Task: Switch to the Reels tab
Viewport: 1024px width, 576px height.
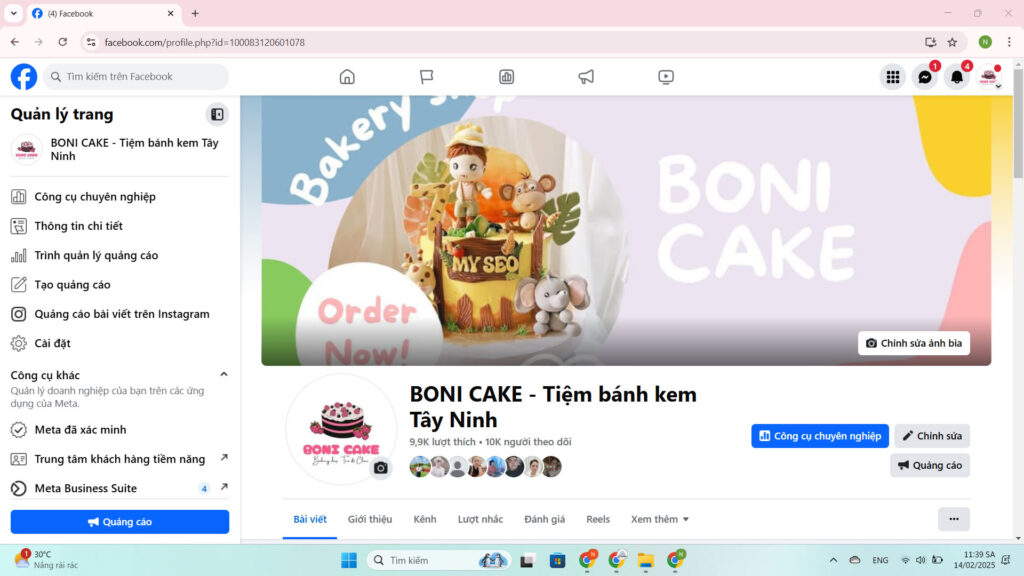Action: click(x=598, y=519)
